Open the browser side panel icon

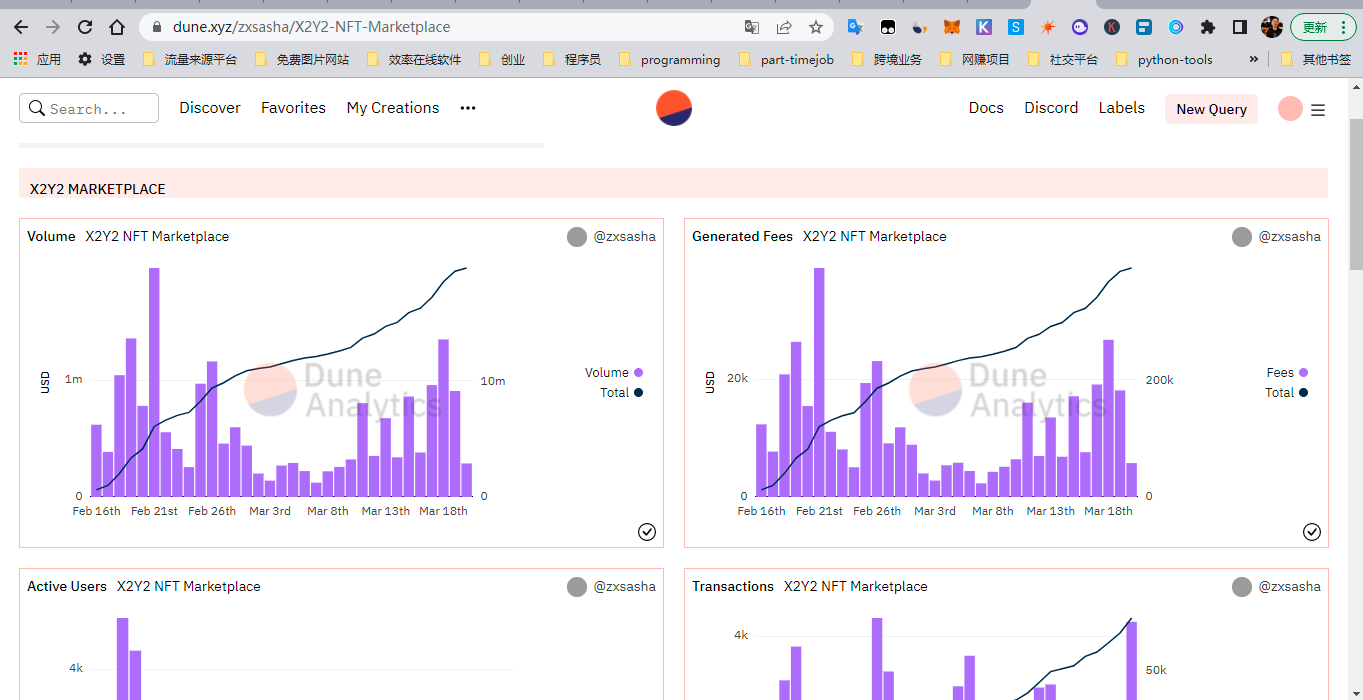[x=1240, y=27]
